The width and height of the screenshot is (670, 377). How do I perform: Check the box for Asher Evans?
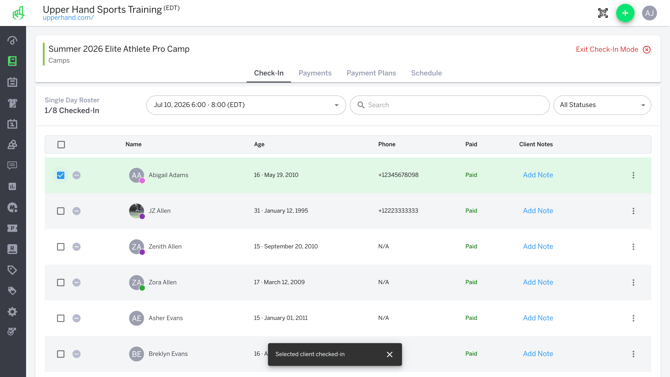tap(61, 318)
